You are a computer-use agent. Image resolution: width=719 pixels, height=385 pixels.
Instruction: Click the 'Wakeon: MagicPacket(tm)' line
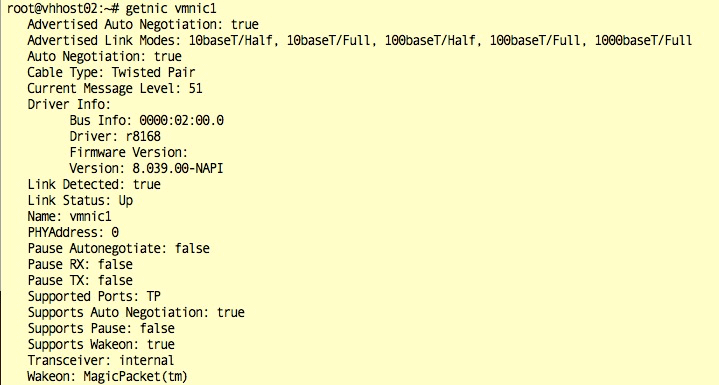[x=108, y=376]
